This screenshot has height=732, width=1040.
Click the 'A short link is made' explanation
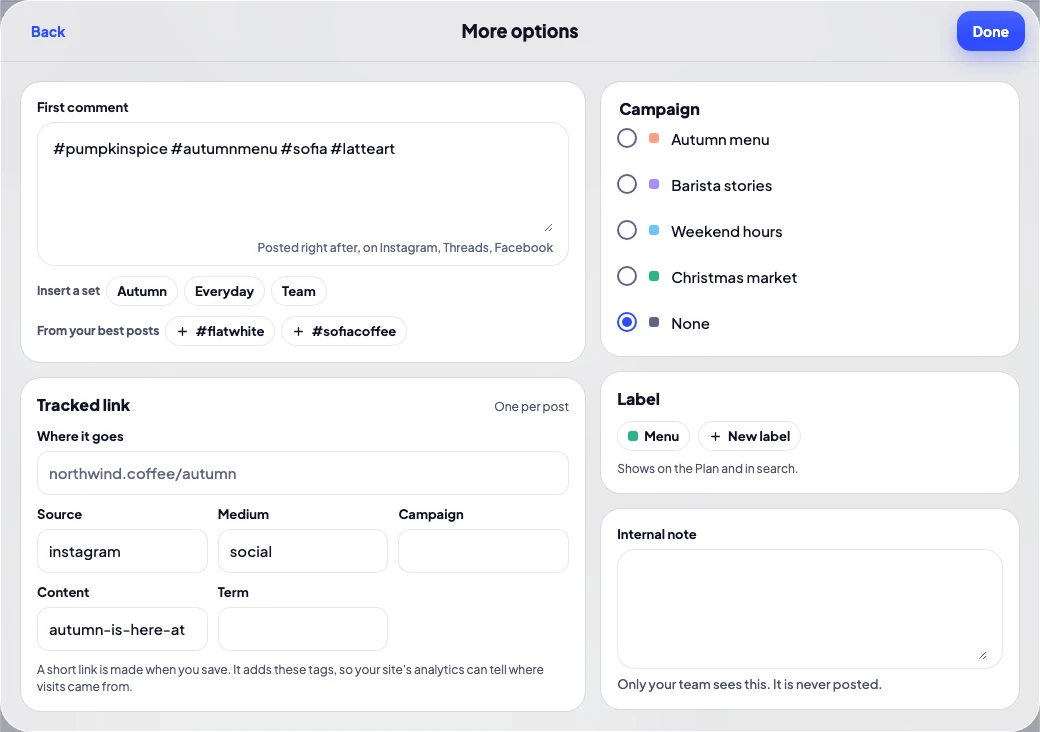(x=290, y=678)
